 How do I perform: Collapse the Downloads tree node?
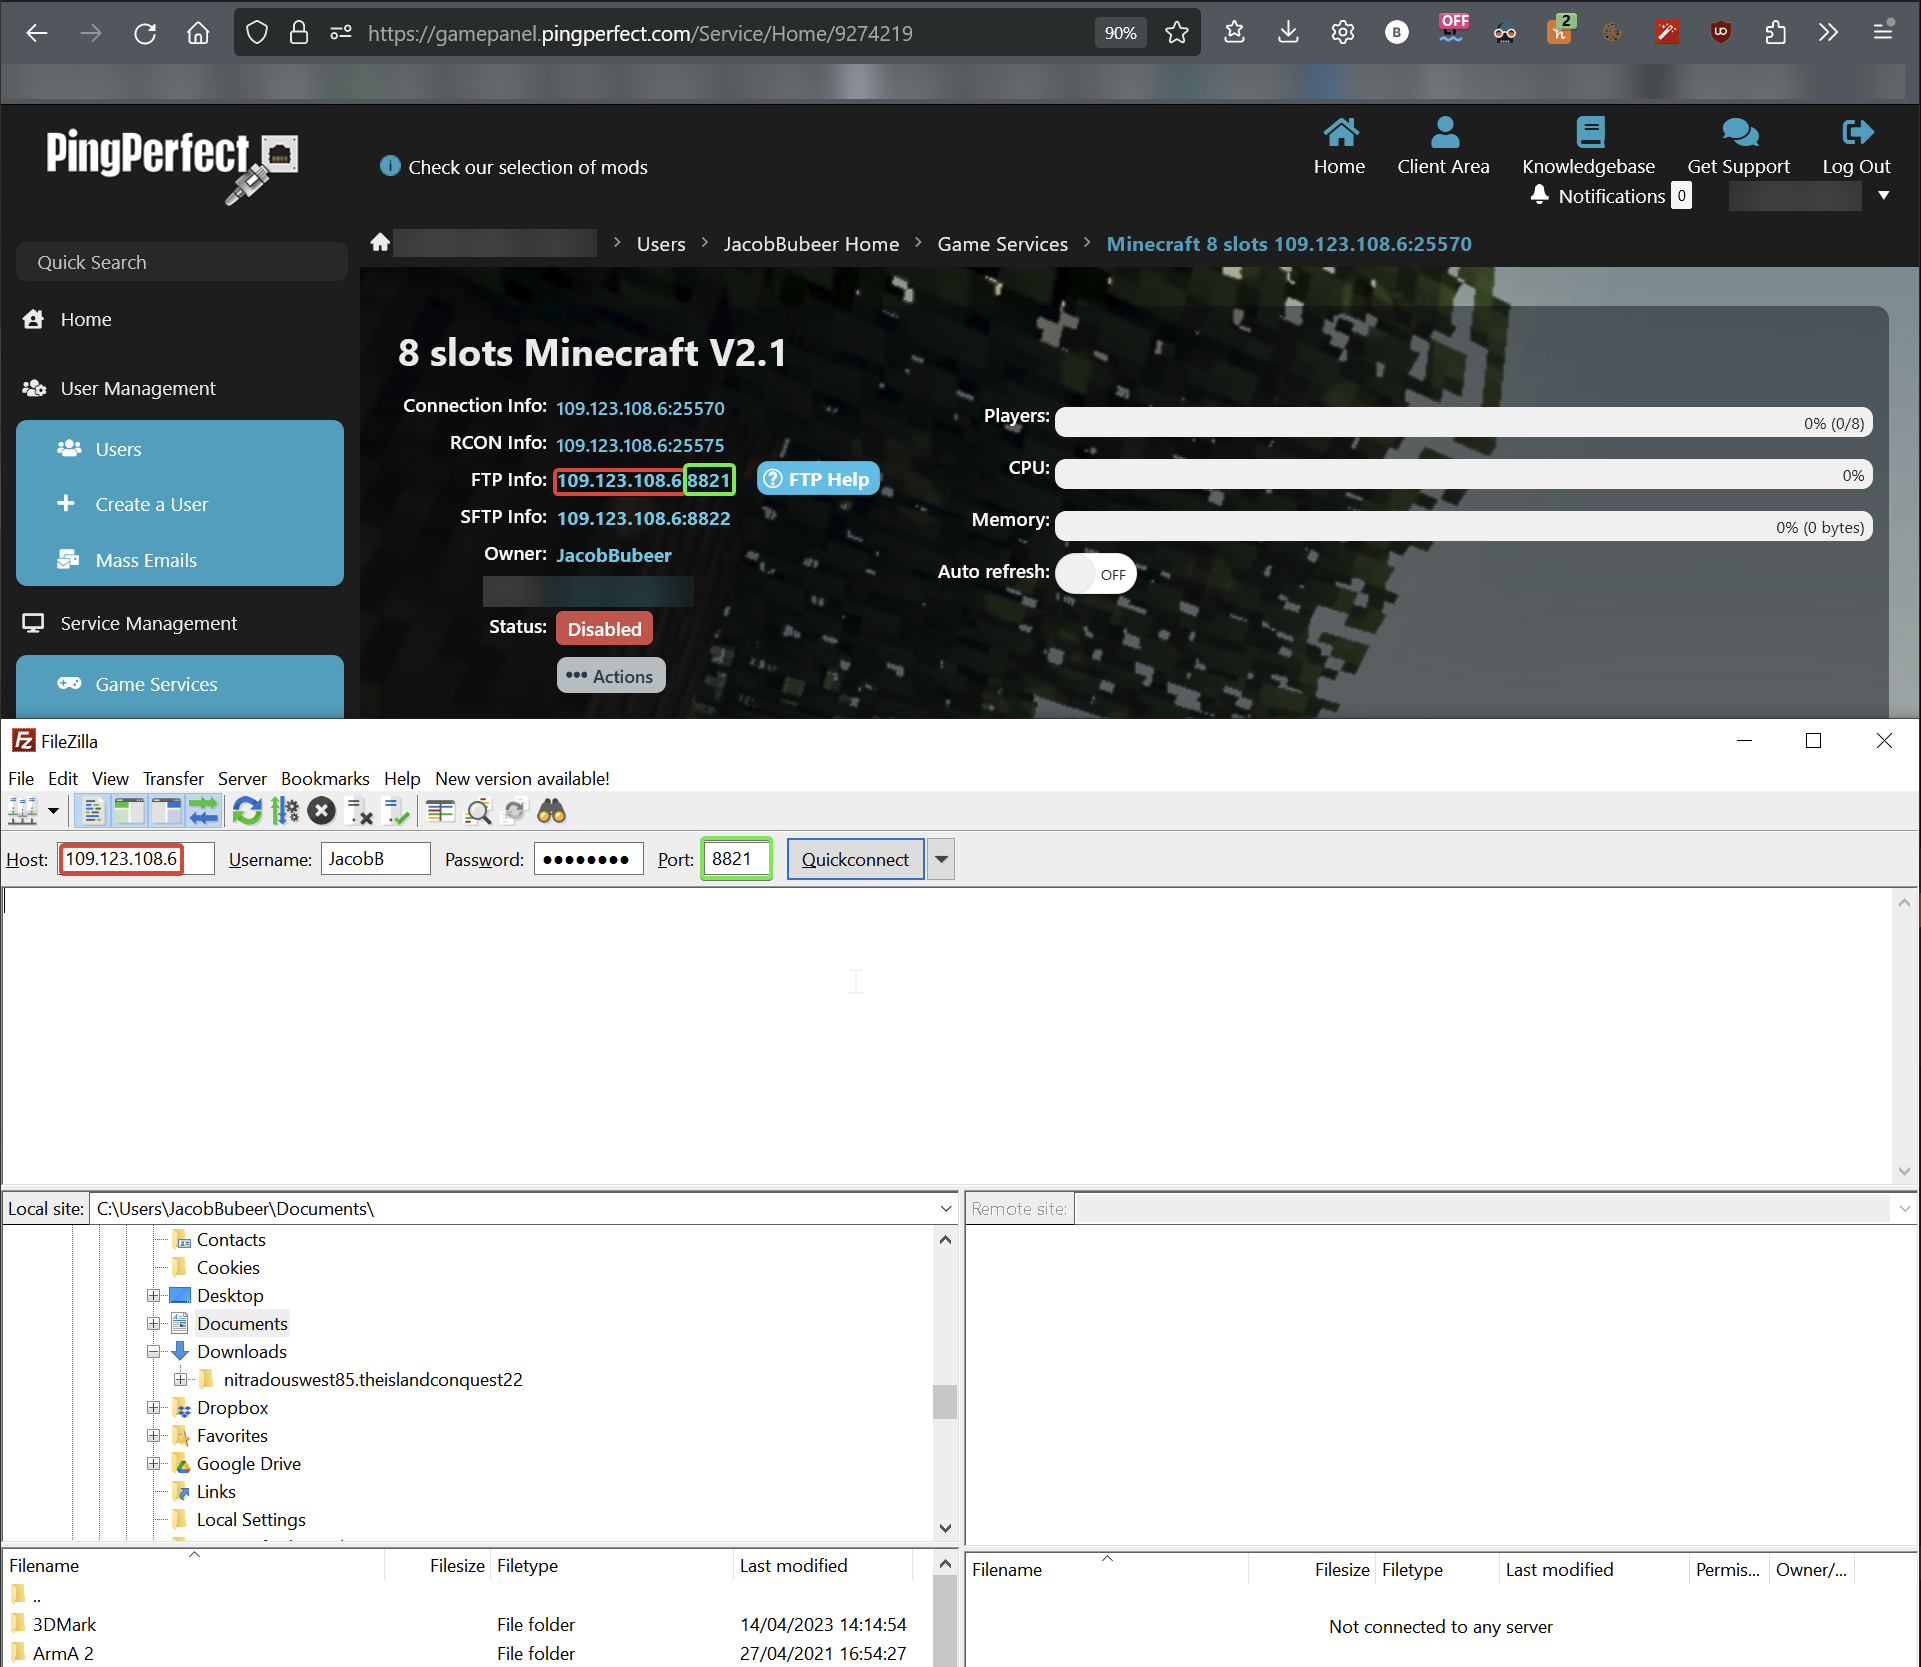pos(153,1351)
